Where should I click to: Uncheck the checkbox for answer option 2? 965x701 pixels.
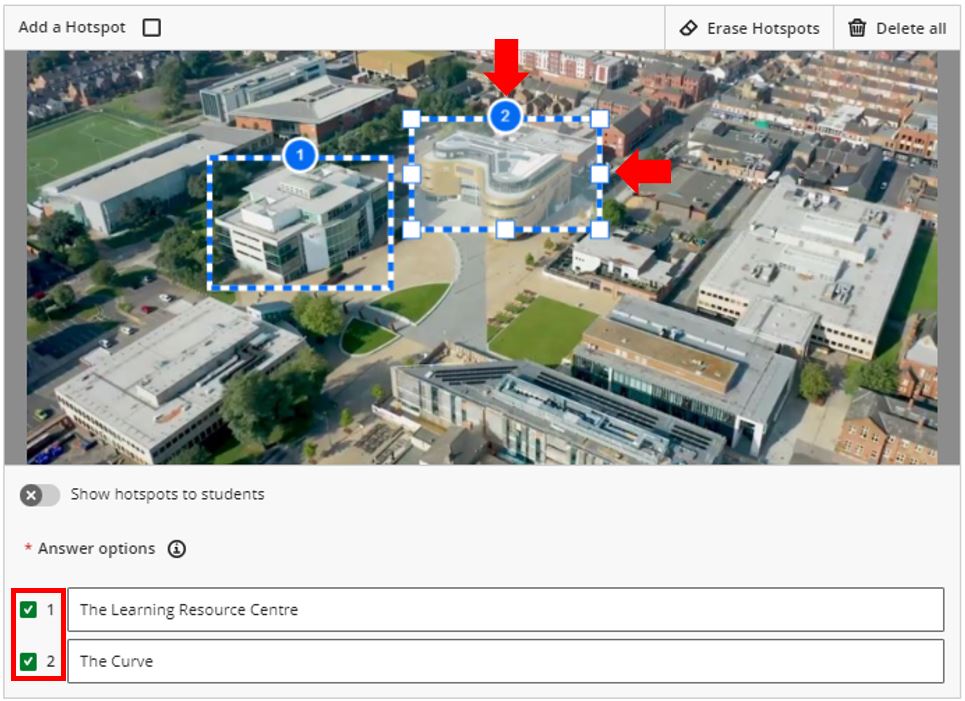click(x=28, y=661)
